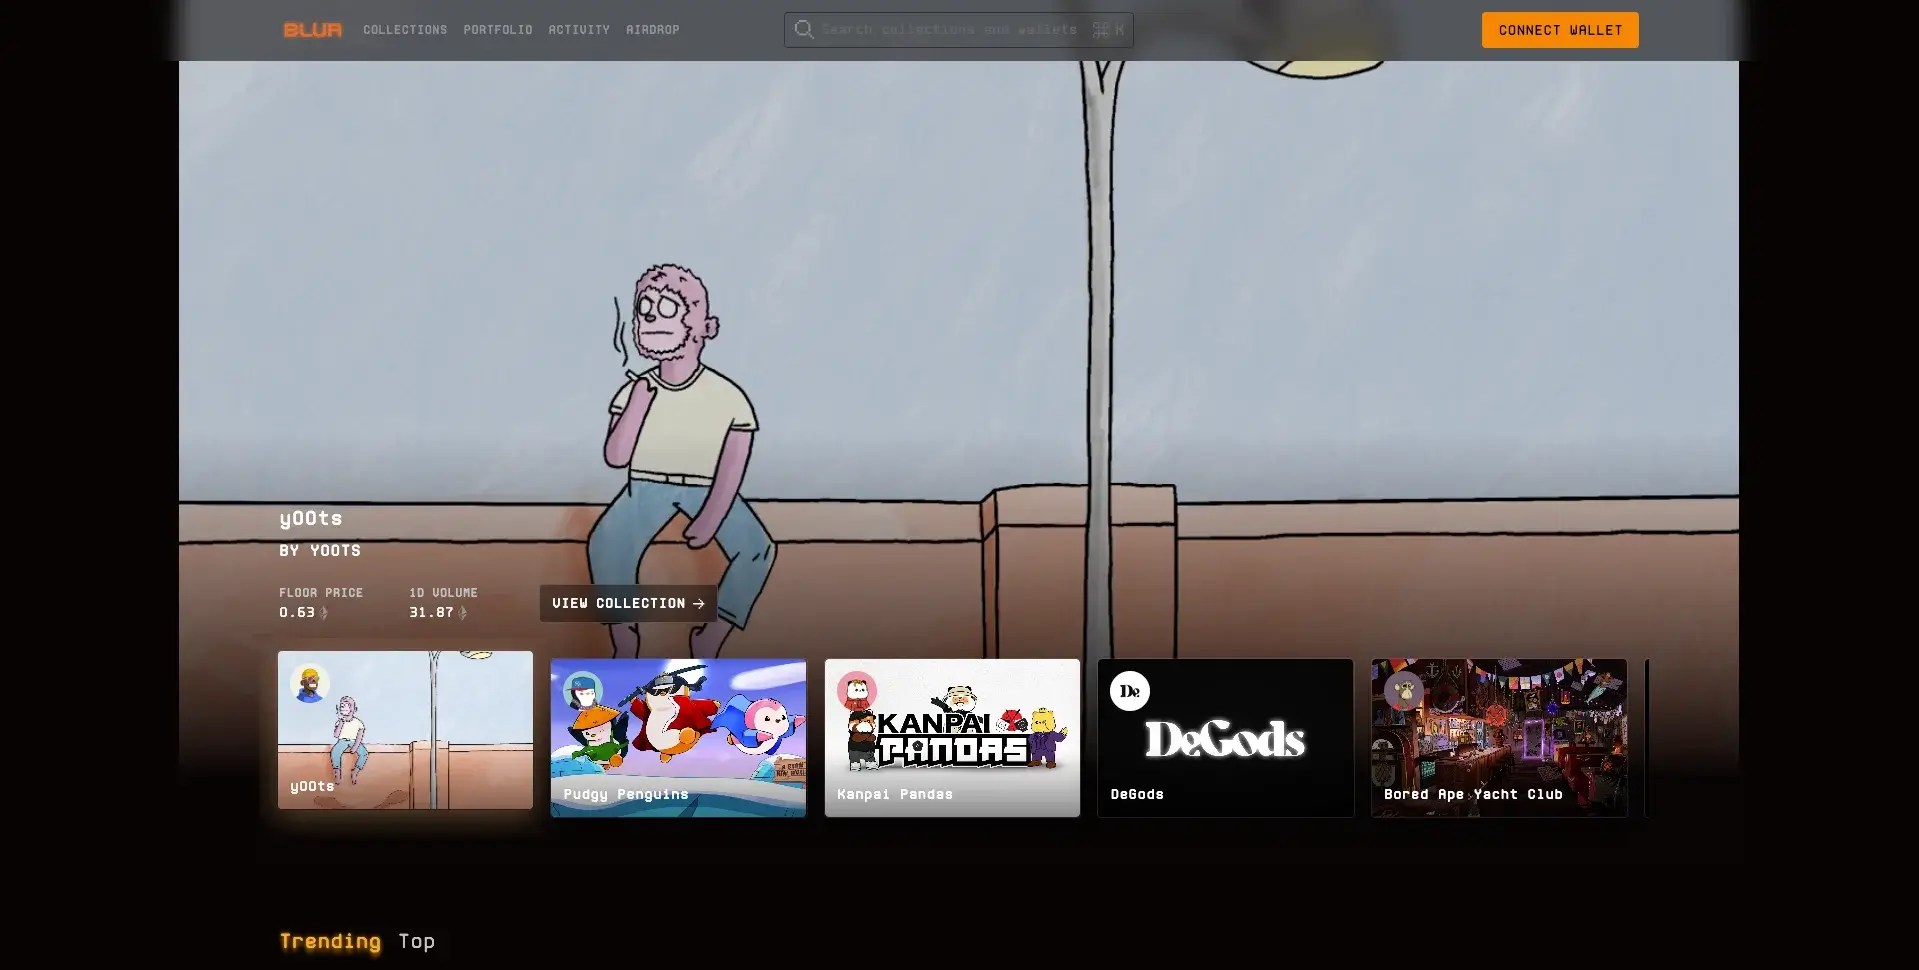
Task: Open the Portfolio page
Action: point(498,30)
